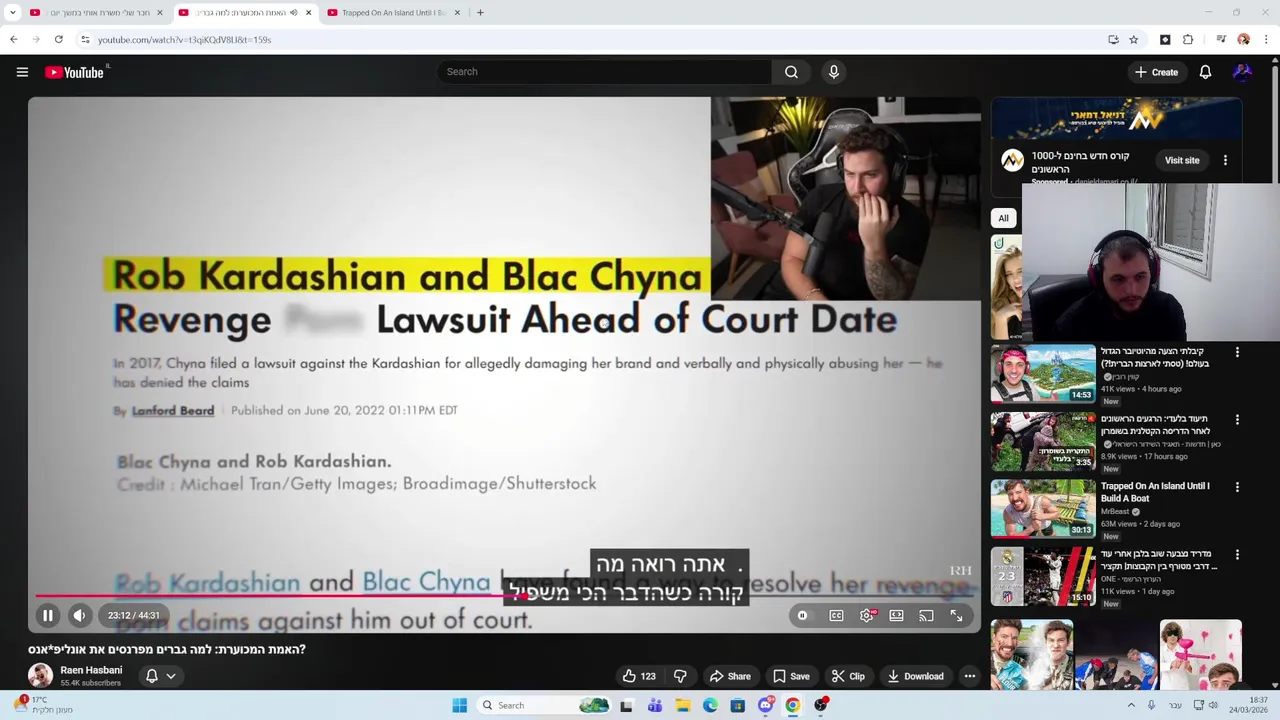Reload the current page
This screenshot has width=1280, height=720.
click(x=59, y=40)
